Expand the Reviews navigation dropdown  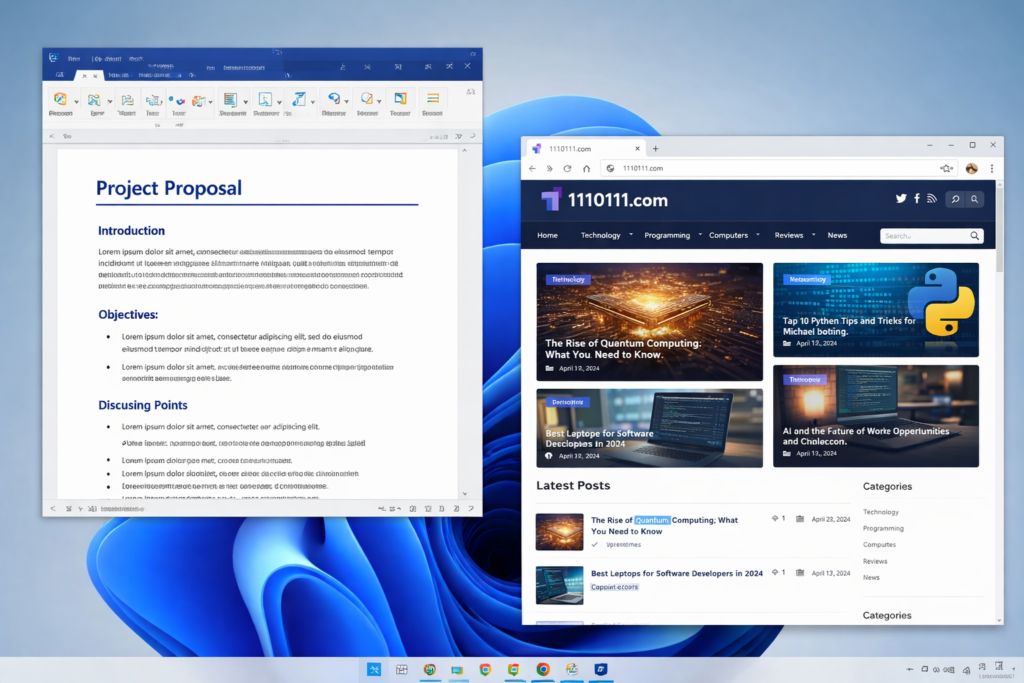(x=793, y=236)
